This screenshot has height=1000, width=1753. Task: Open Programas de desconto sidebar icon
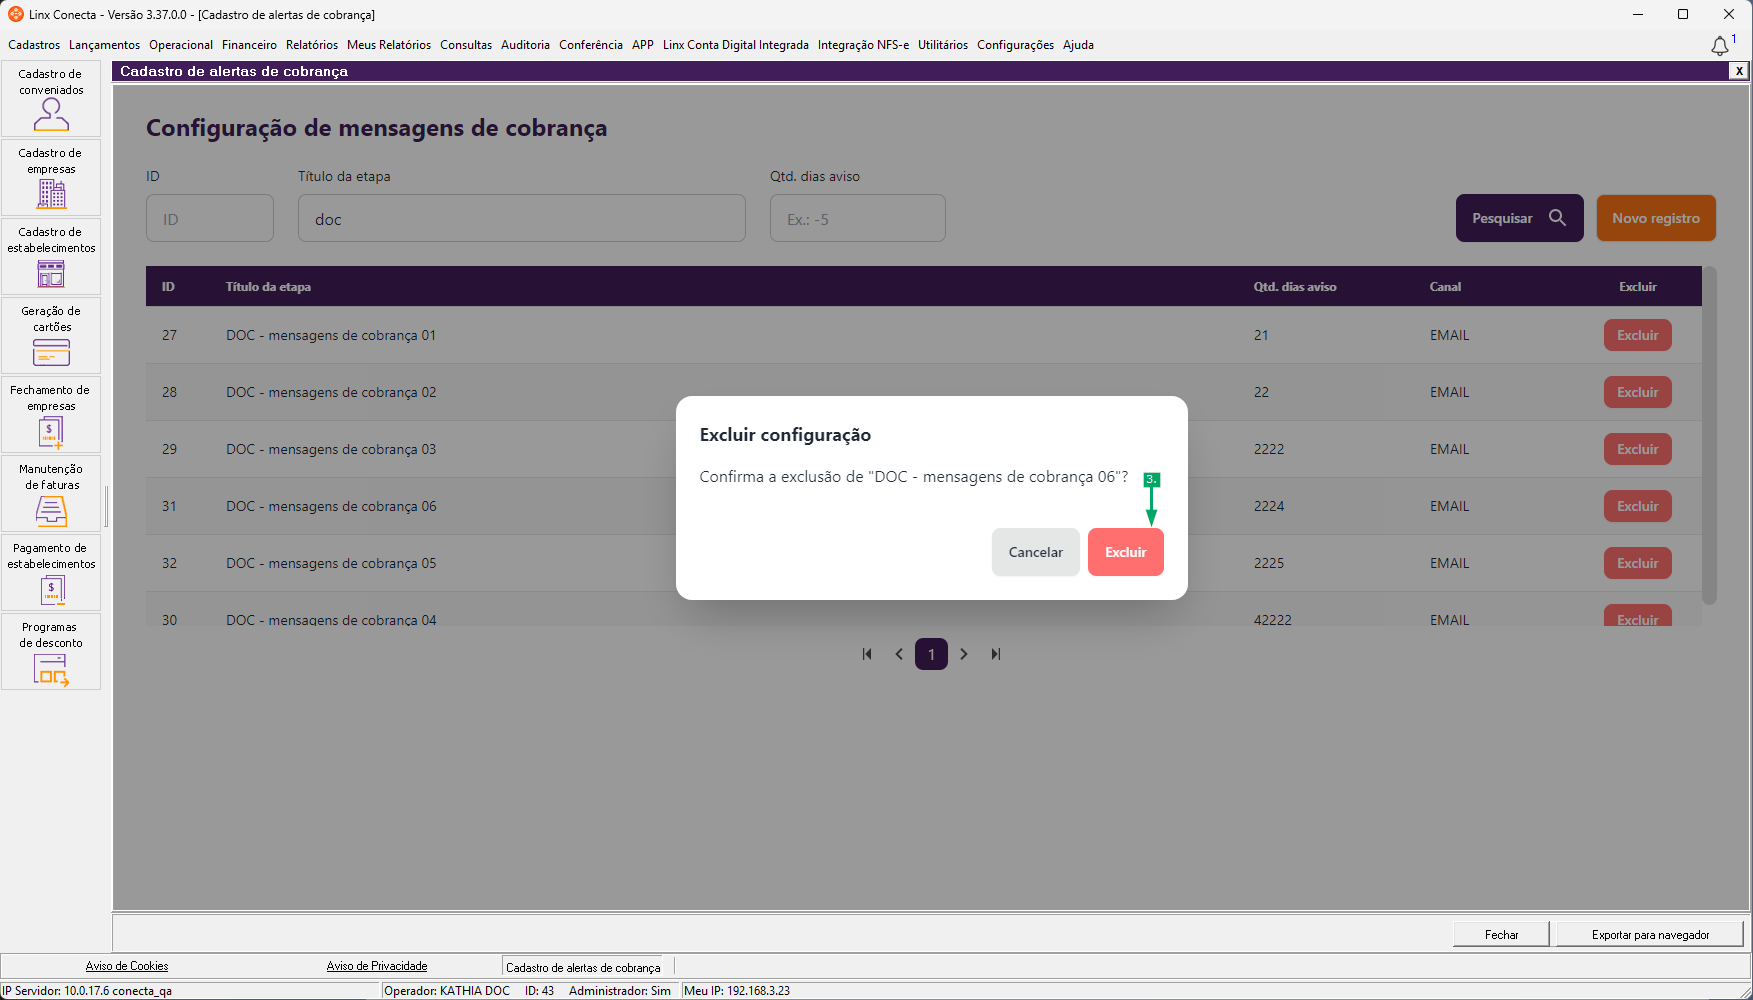(x=51, y=652)
